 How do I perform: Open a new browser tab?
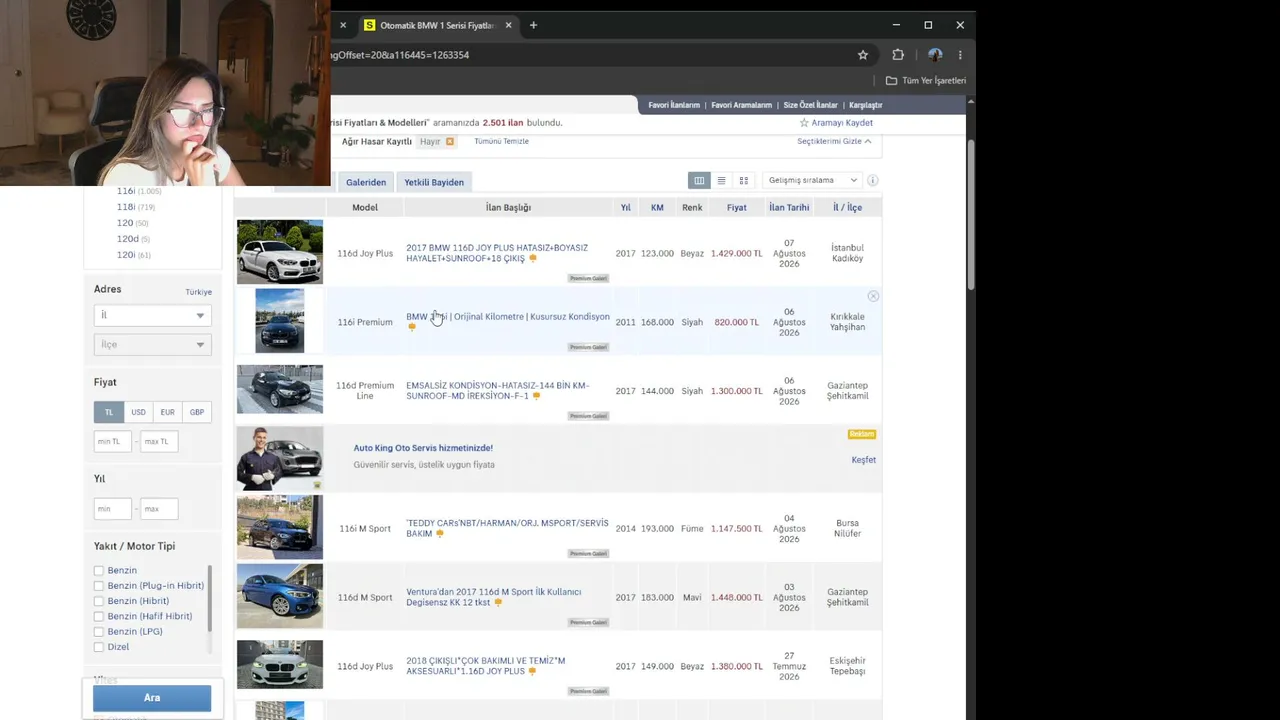[x=533, y=25]
